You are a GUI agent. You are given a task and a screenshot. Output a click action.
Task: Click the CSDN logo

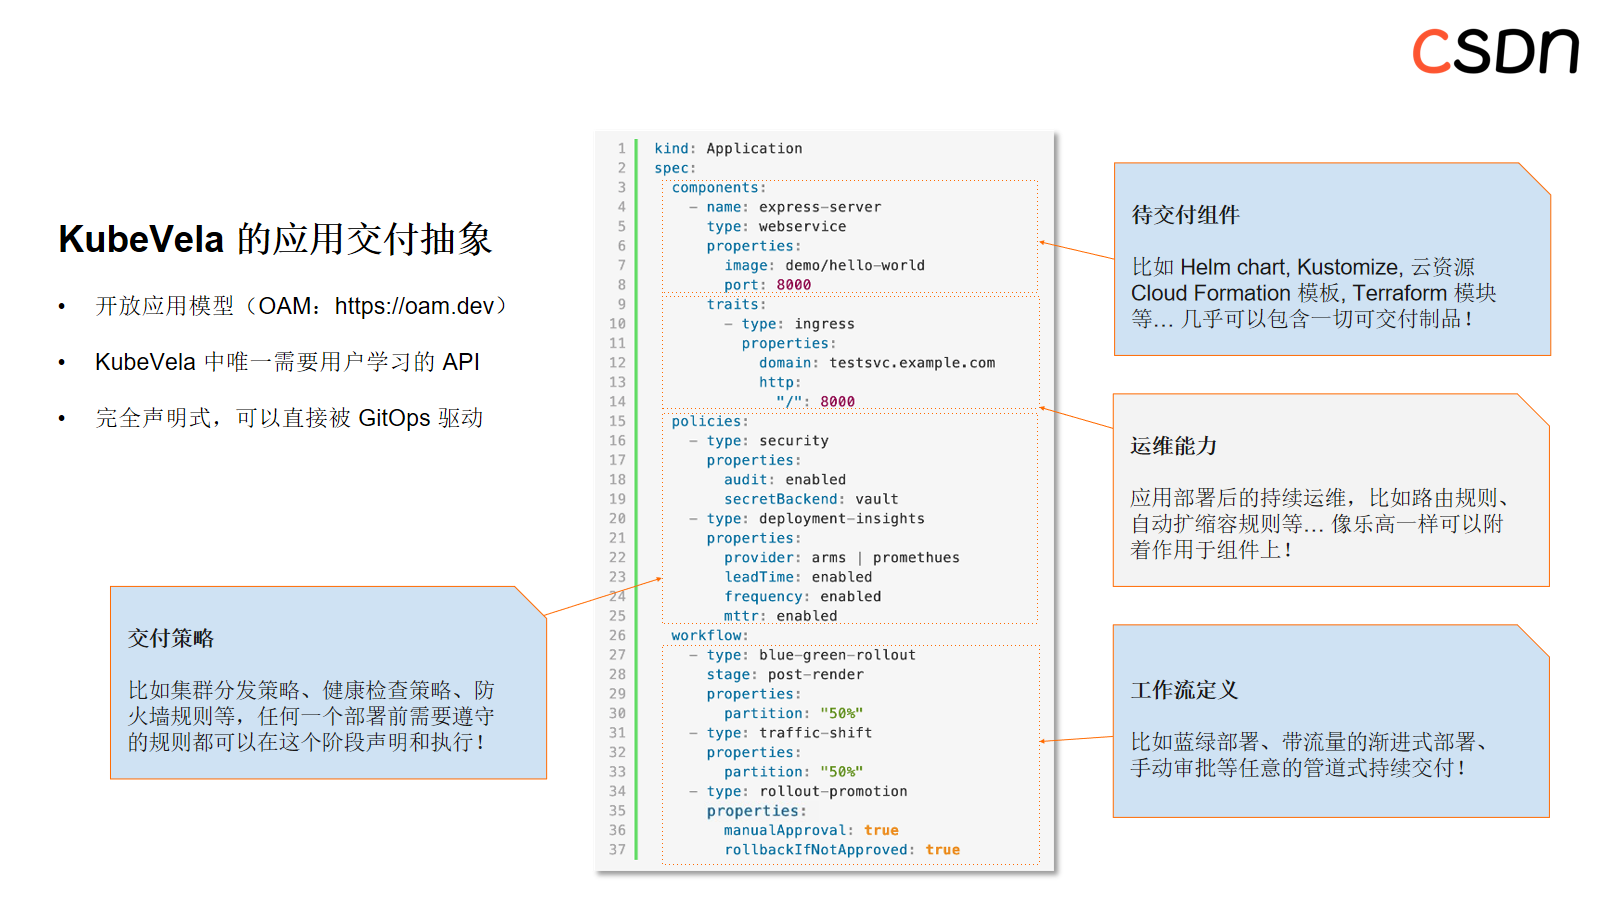(1494, 51)
